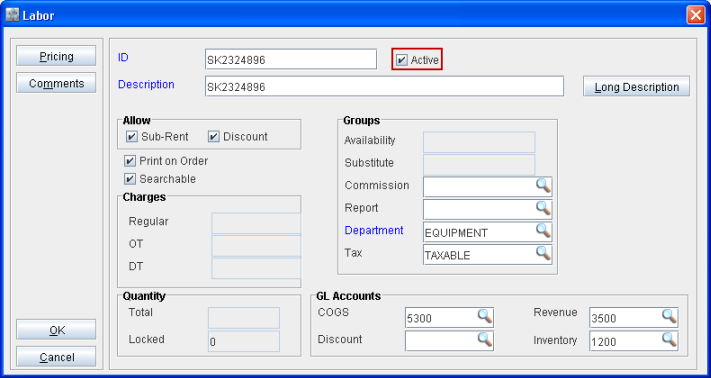This screenshot has height=378, width=711.
Task: Open the Long Description editor
Action: [x=636, y=87]
